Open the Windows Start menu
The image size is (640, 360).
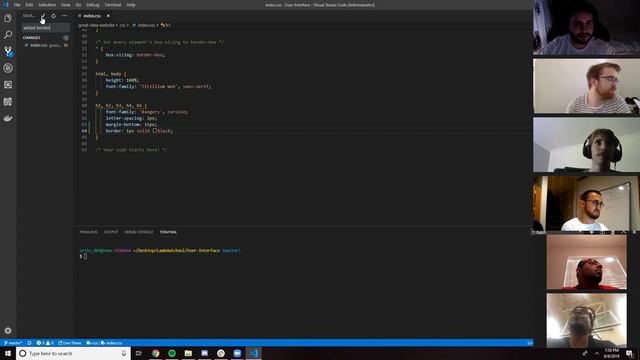pos(8,353)
